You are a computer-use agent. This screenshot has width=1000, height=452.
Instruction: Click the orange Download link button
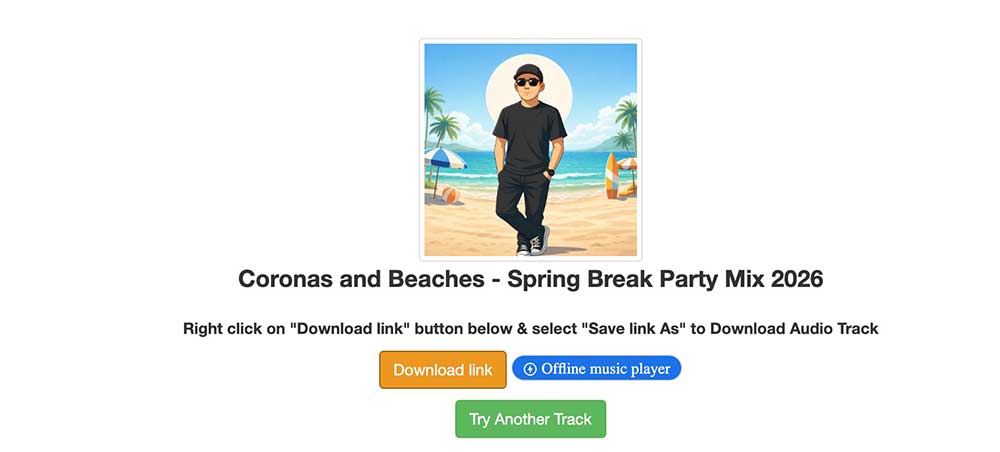click(x=442, y=370)
